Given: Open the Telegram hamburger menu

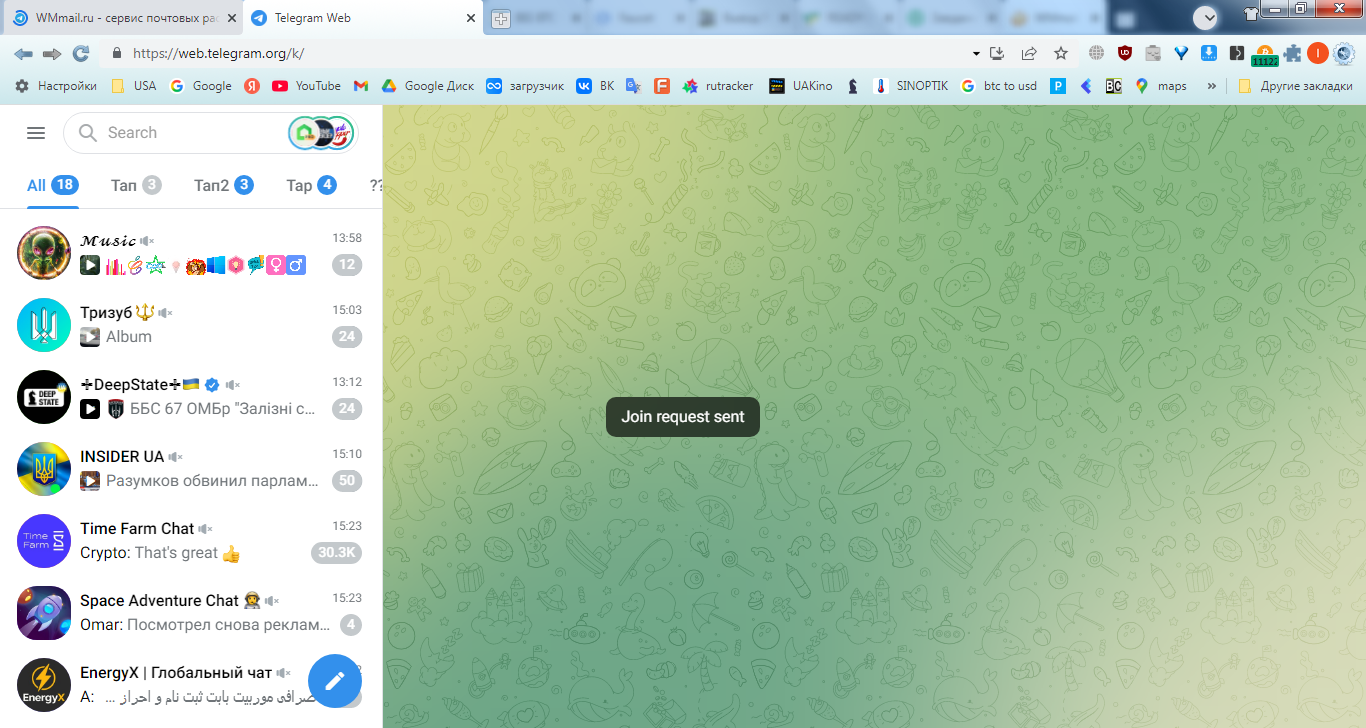Looking at the screenshot, I should [36, 133].
